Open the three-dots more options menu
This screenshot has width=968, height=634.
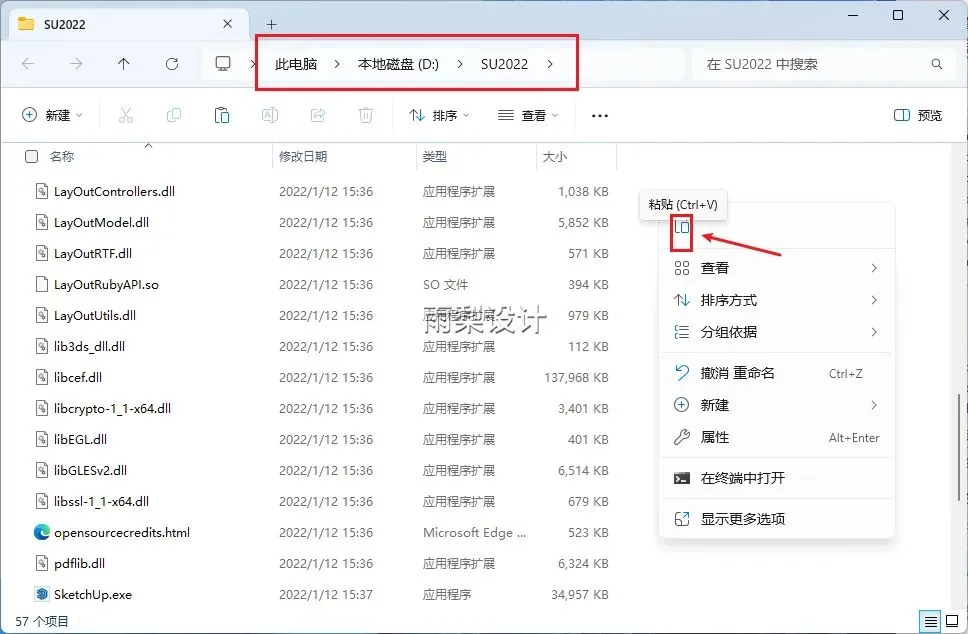599,115
